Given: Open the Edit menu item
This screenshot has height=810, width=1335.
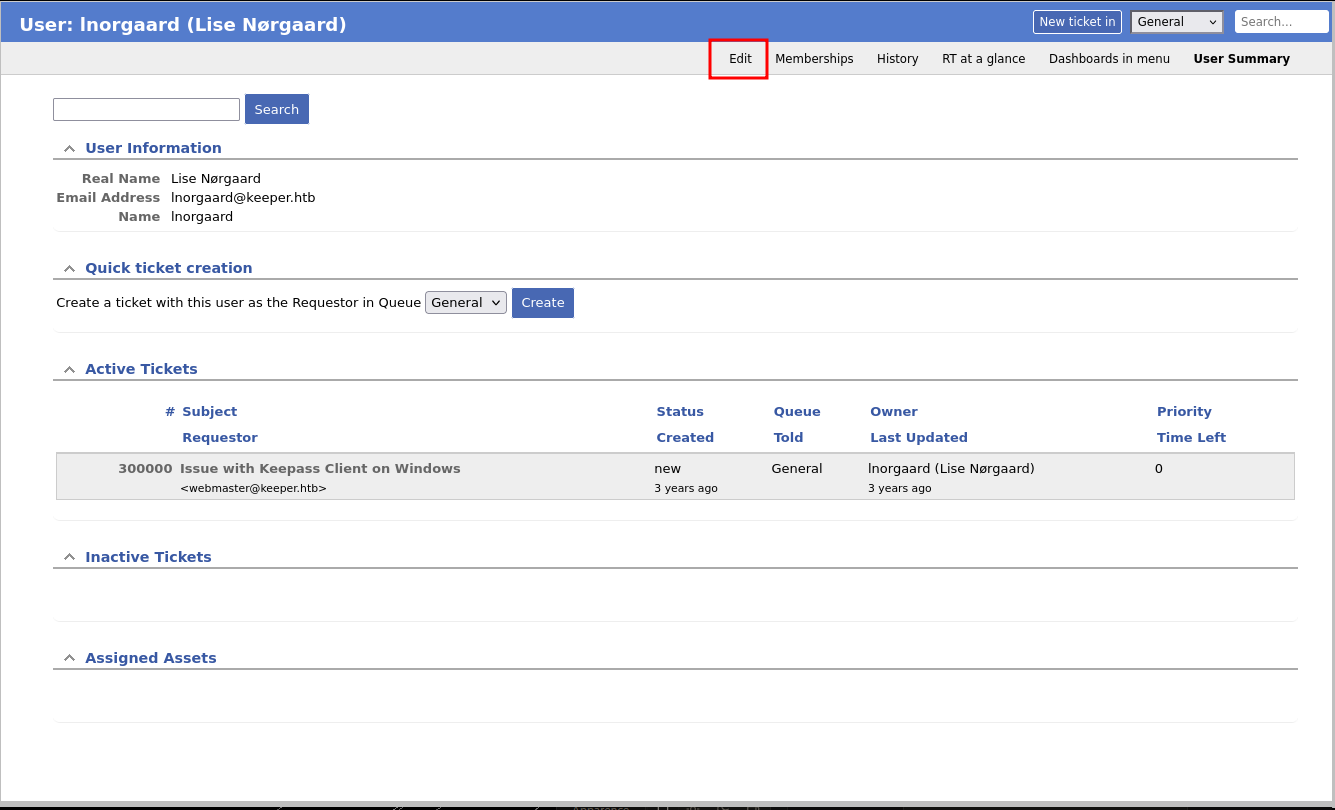Looking at the screenshot, I should click(x=740, y=59).
